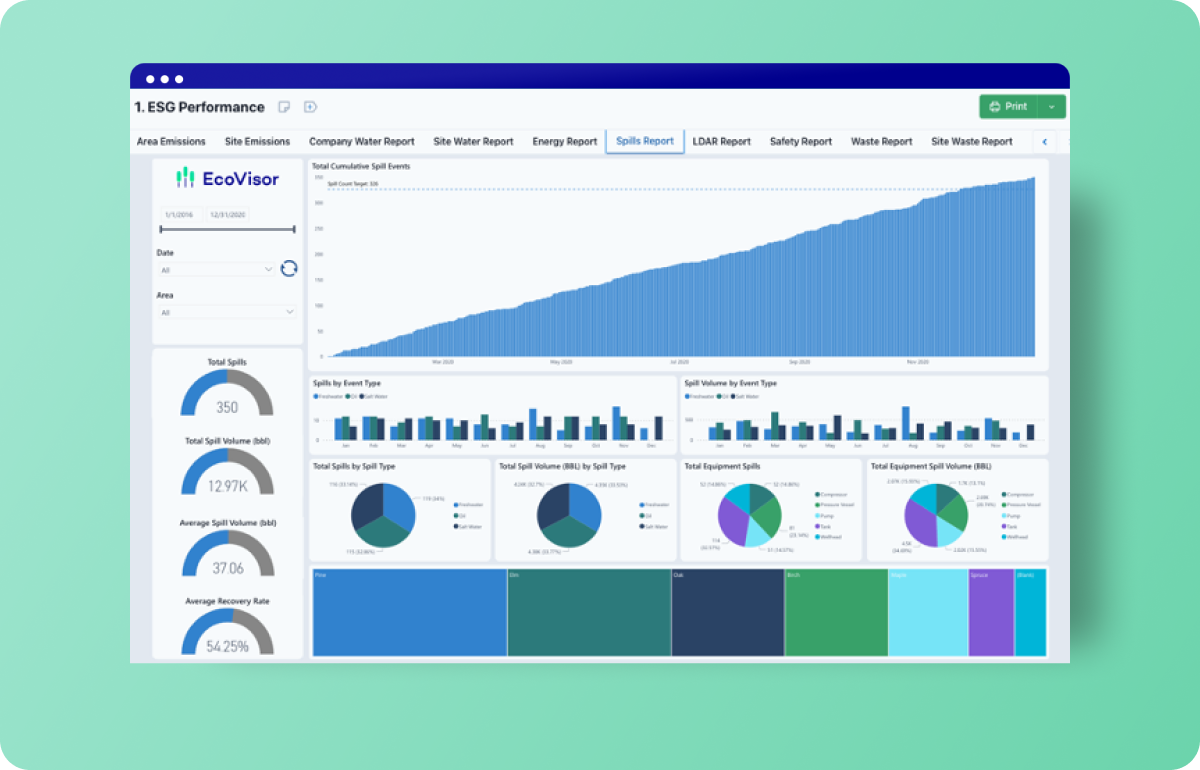Click the Total Spills gauge
Viewport: 1200px width, 770px height.
(227, 394)
